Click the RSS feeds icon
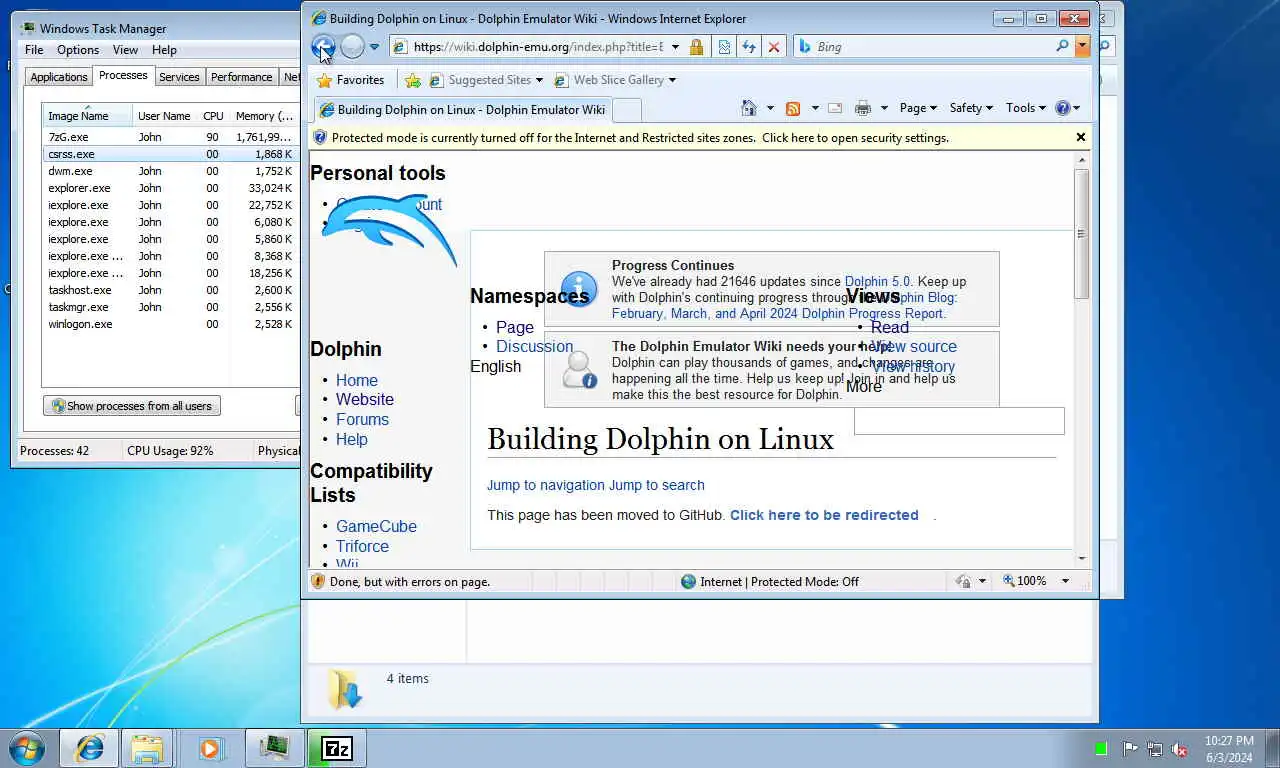The width and height of the screenshot is (1280, 768). coord(793,108)
